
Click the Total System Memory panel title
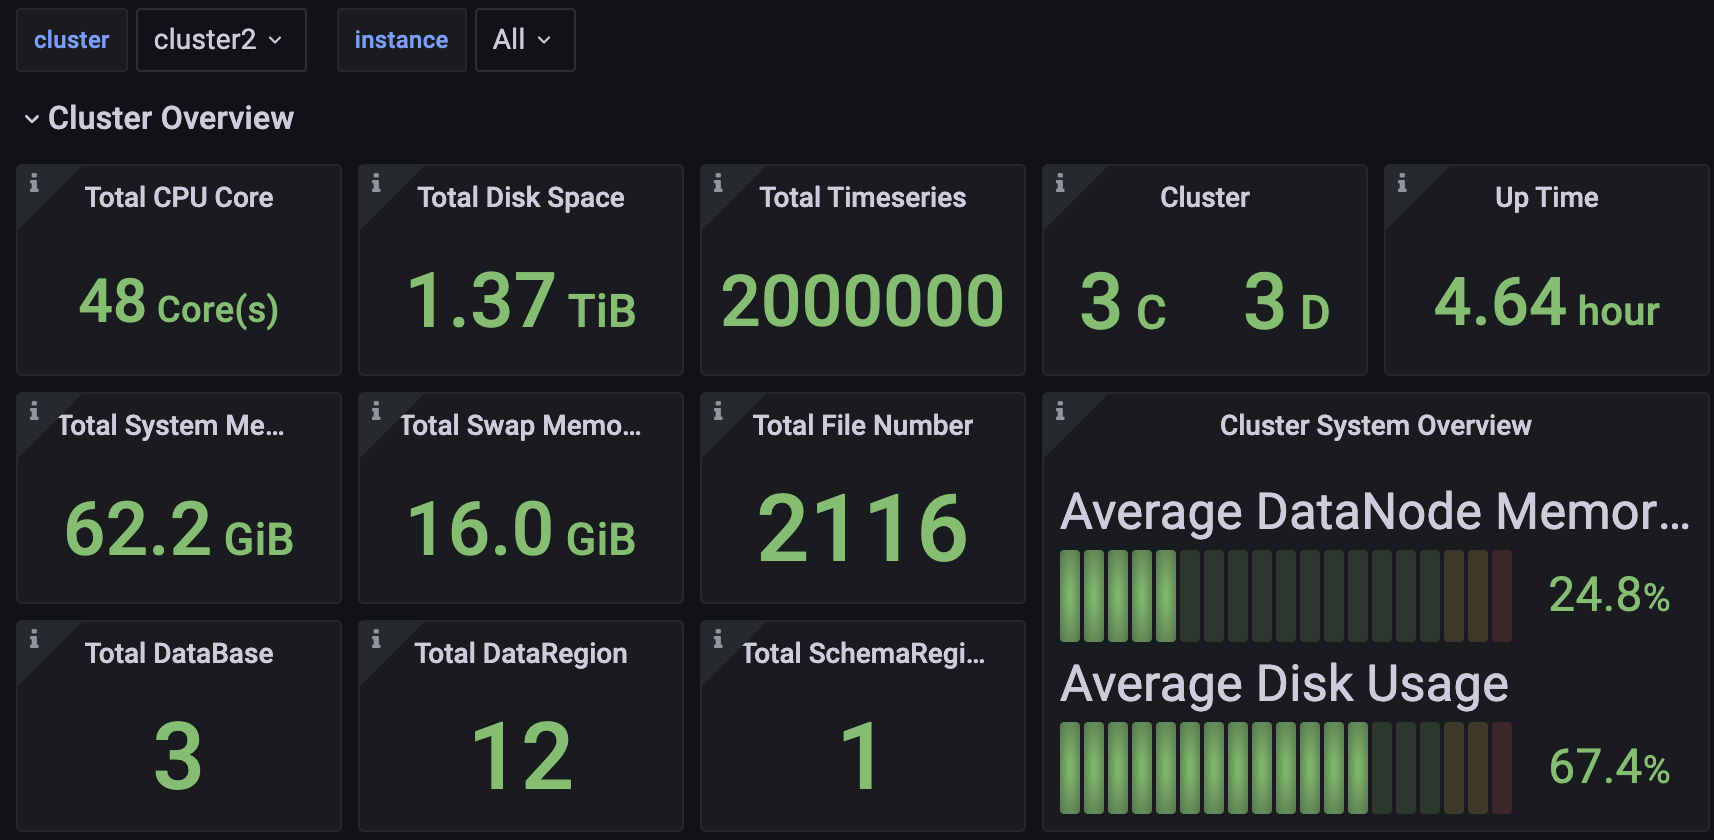click(x=171, y=425)
